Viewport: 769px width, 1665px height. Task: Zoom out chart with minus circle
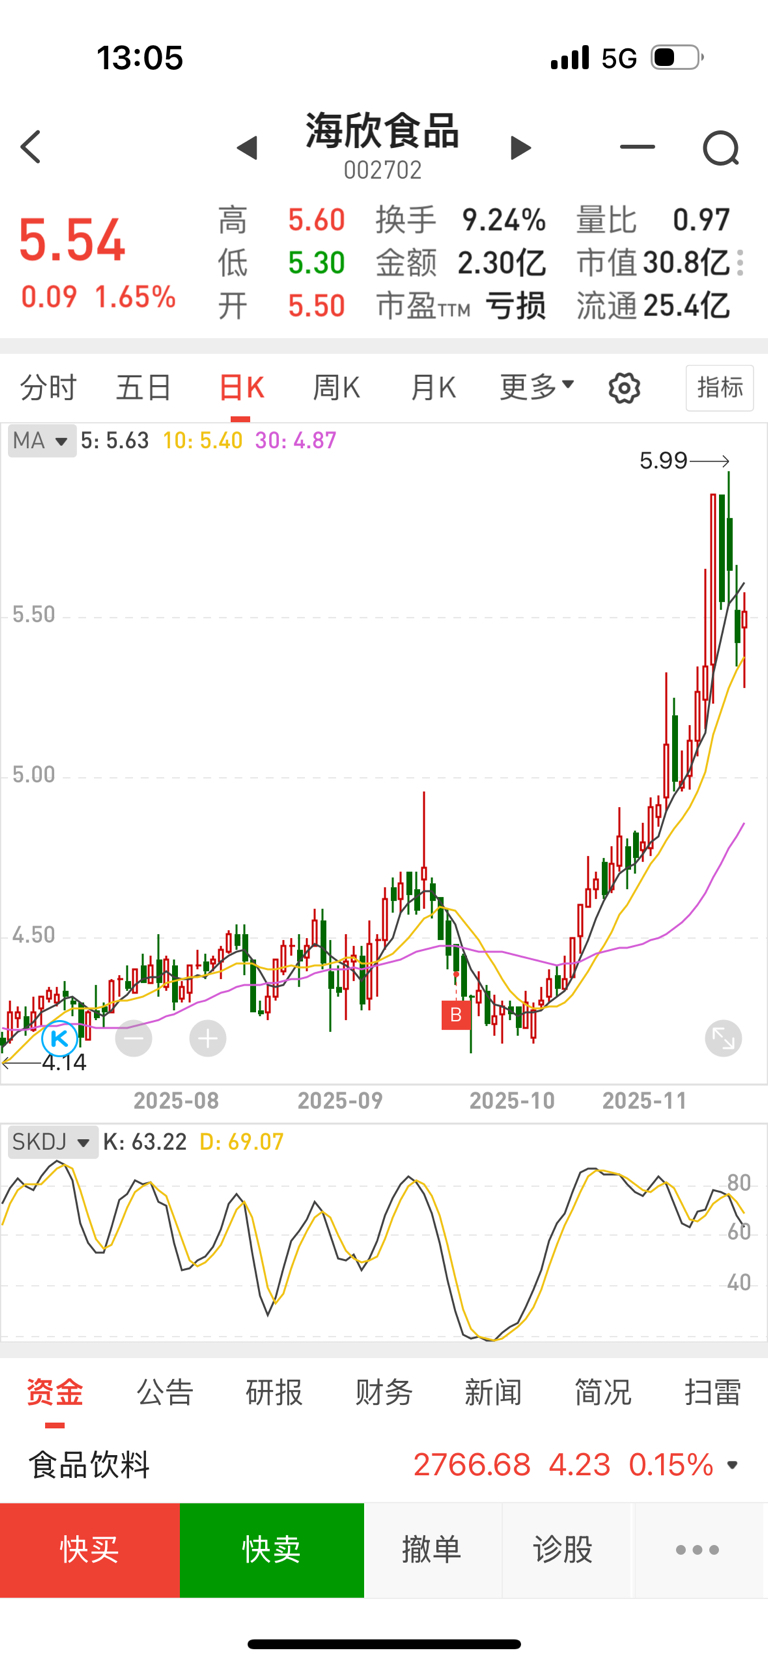[x=134, y=1039]
